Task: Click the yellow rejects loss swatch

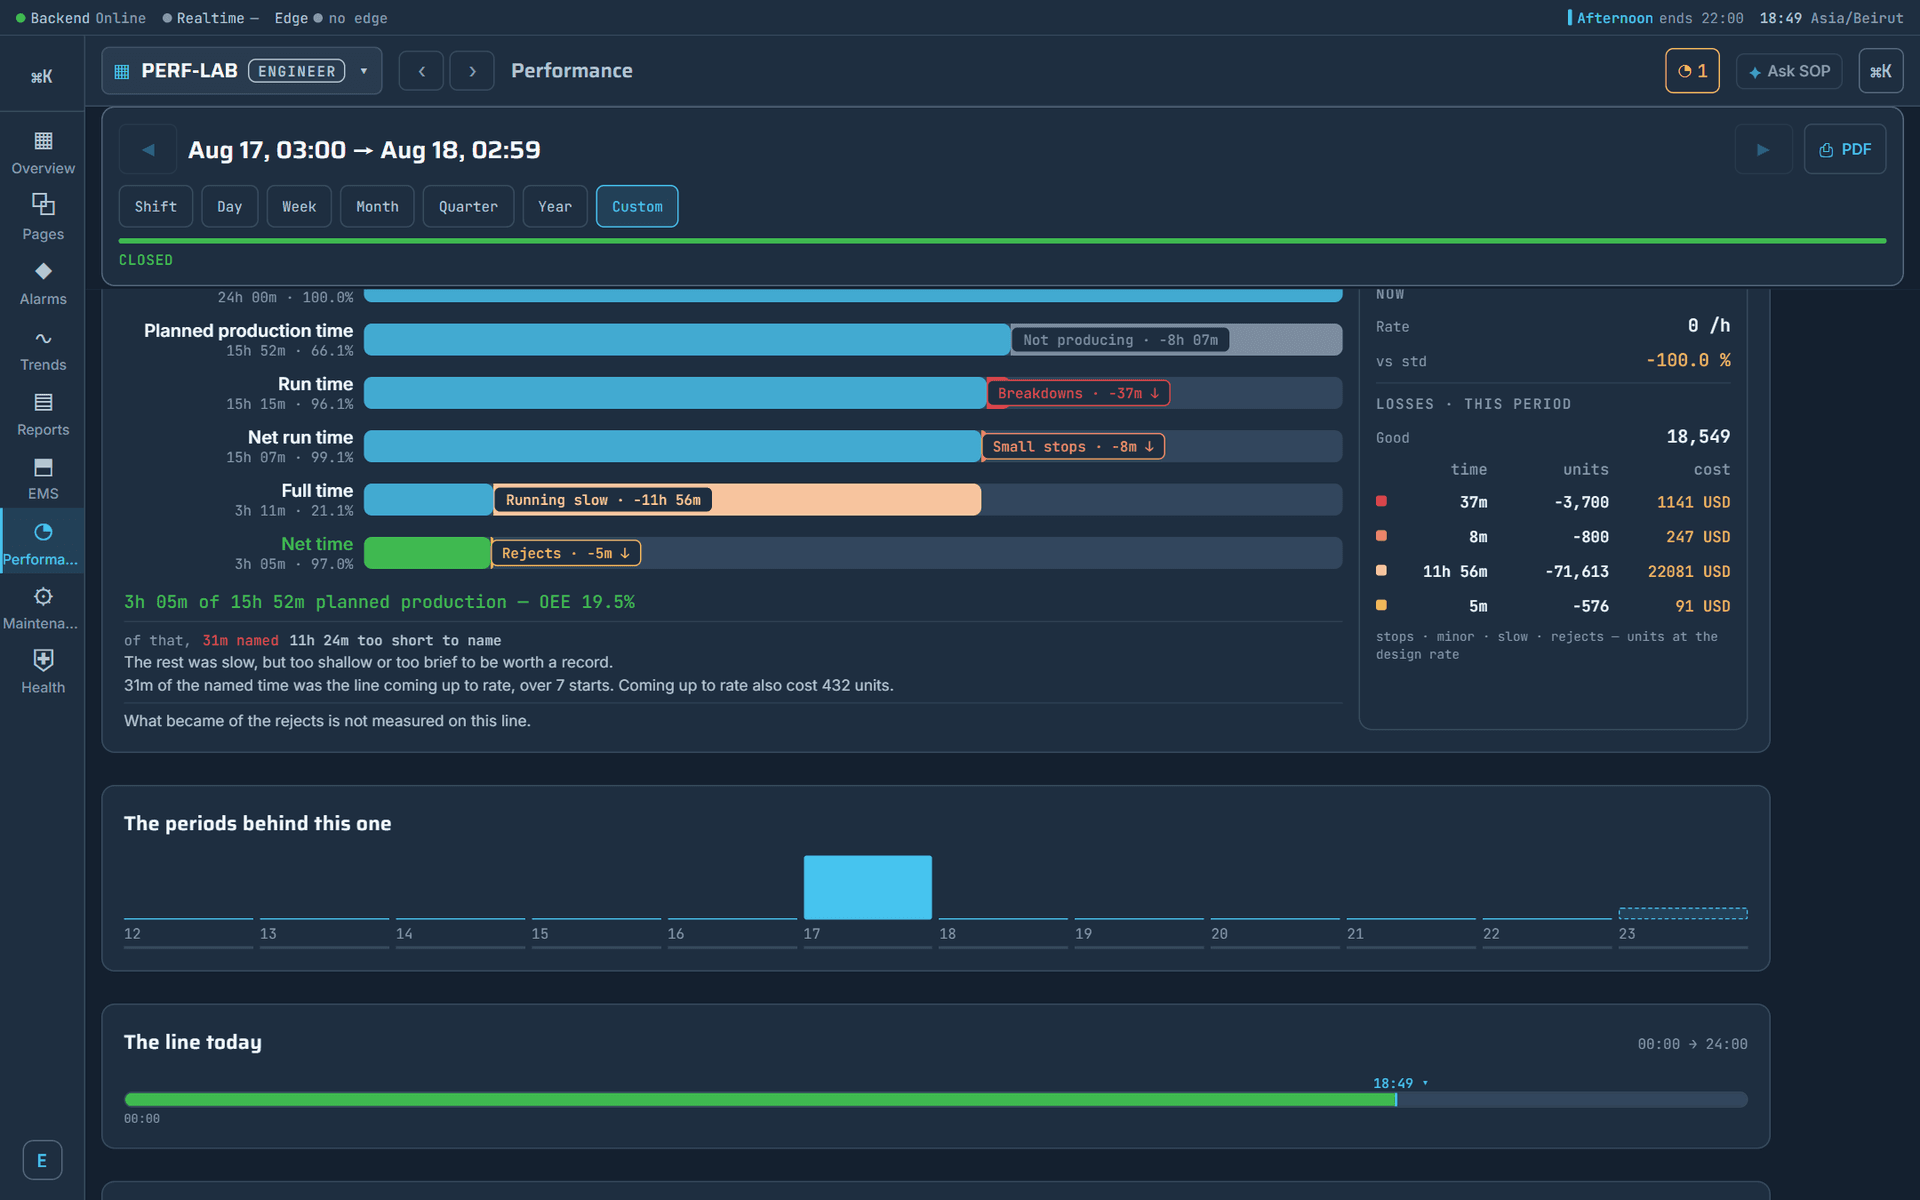Action: 1381,605
